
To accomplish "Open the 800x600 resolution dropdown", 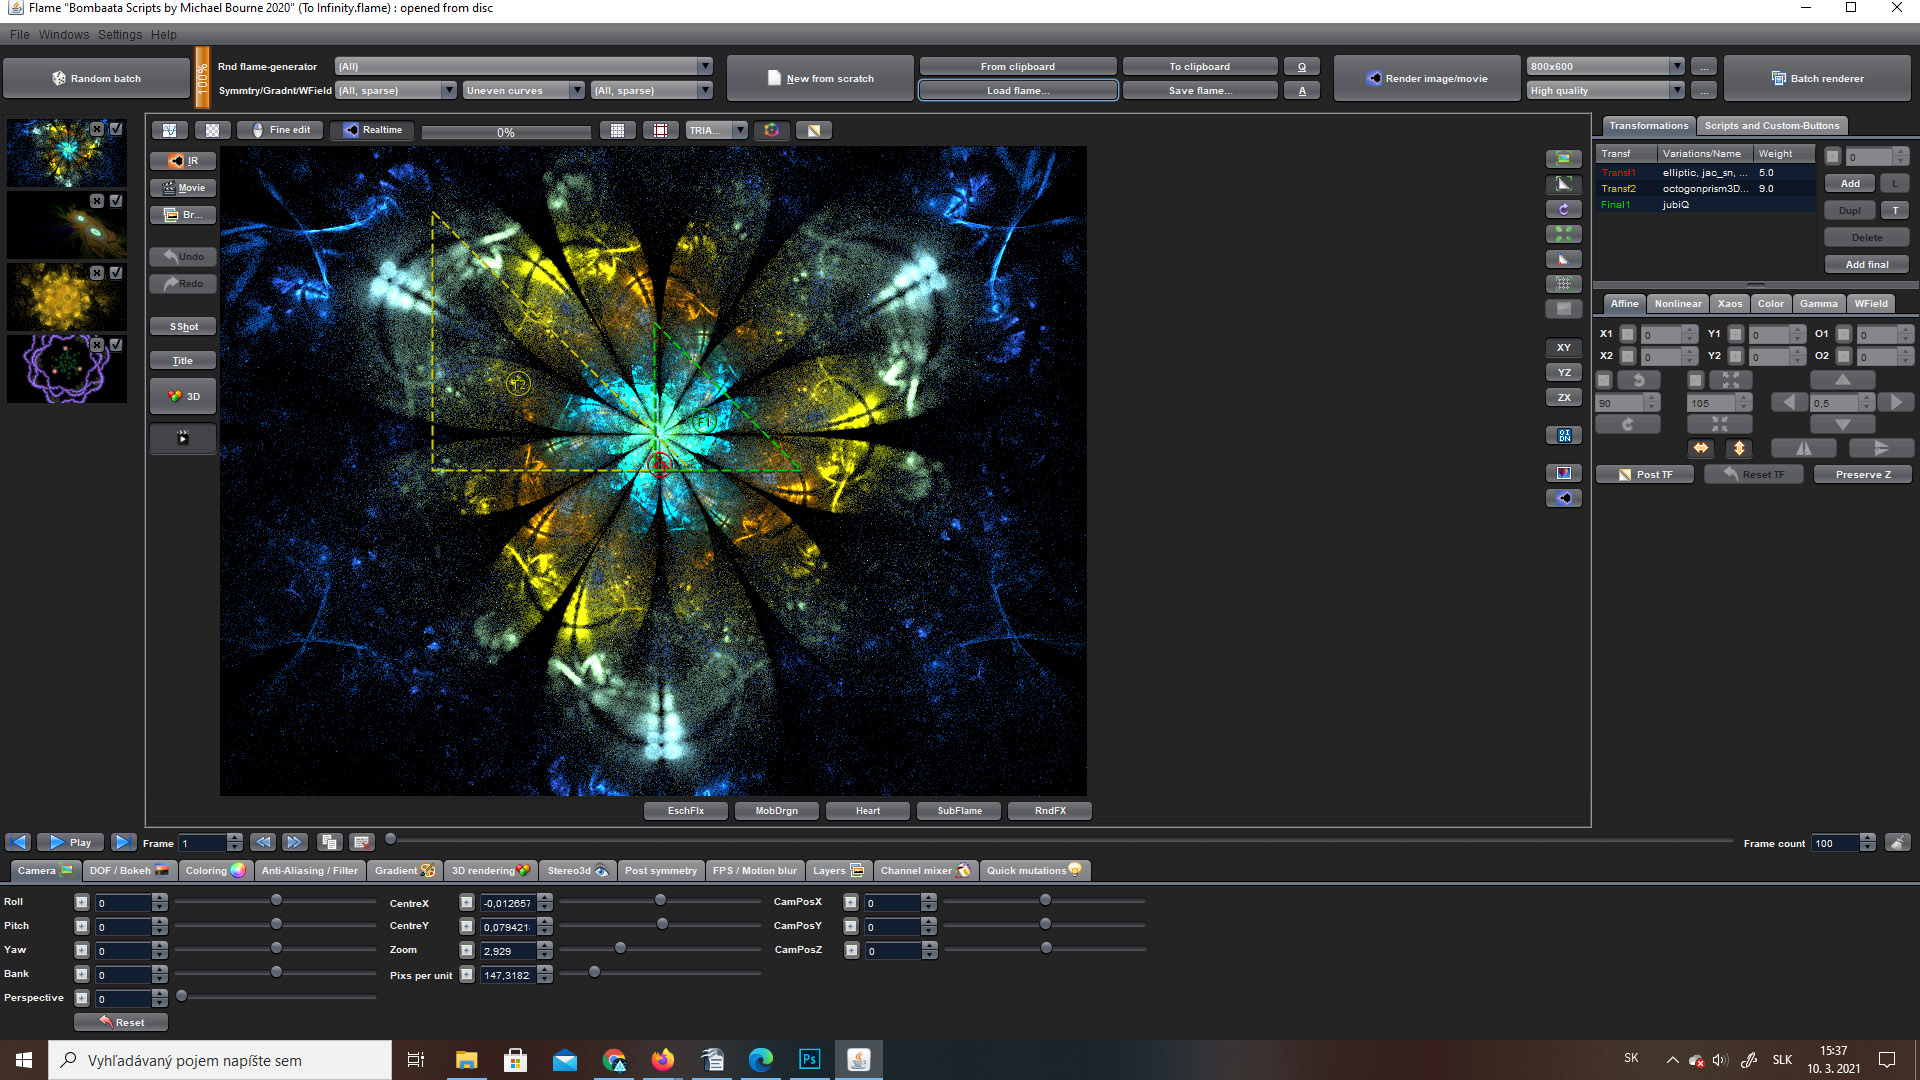I will [1606, 67].
